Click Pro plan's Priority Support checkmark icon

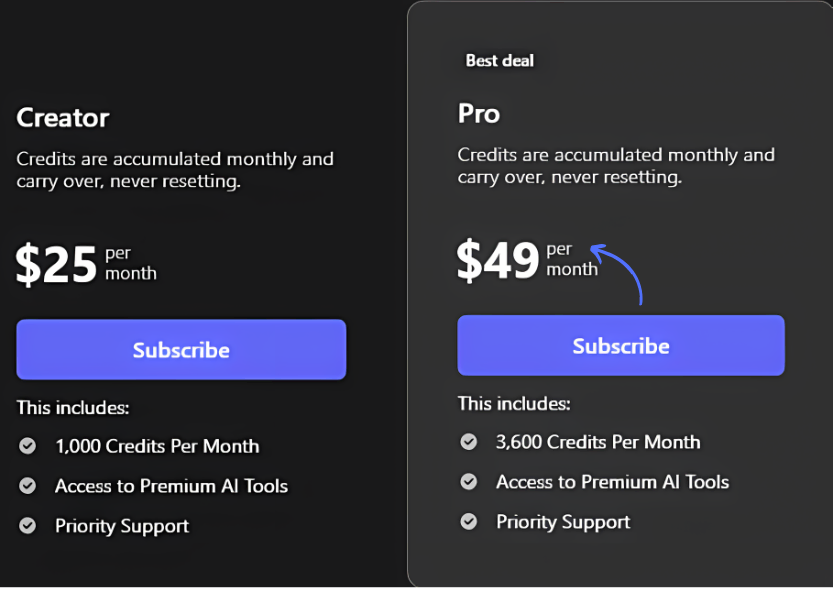468,522
